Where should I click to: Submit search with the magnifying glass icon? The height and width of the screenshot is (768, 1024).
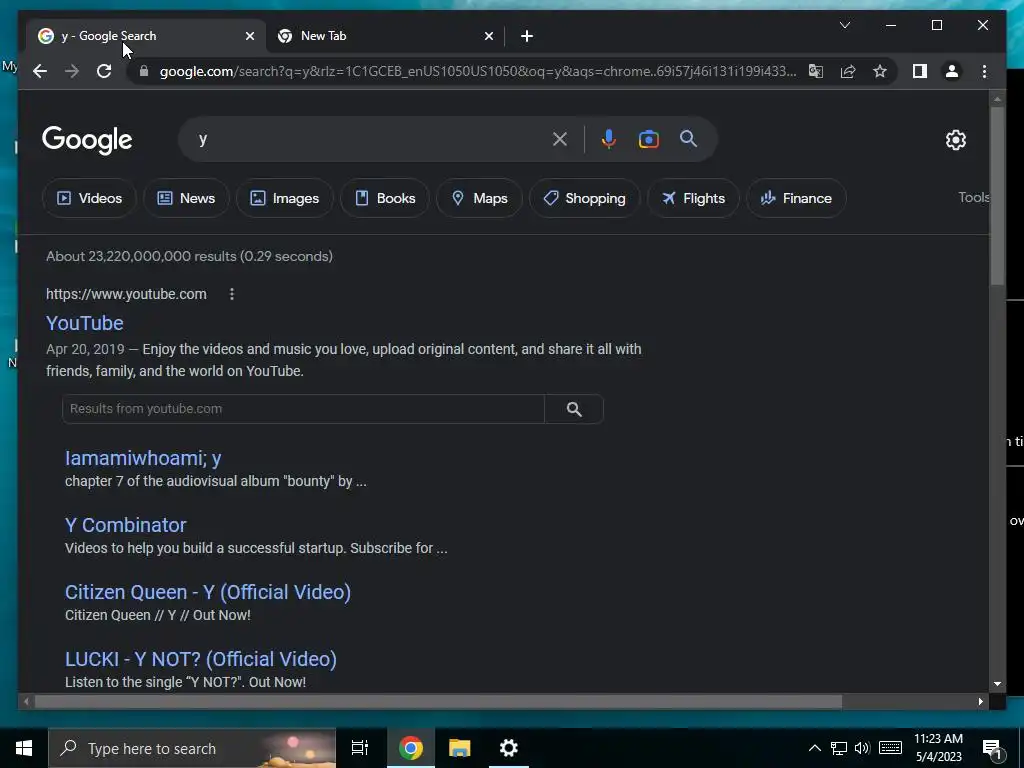[x=688, y=139]
